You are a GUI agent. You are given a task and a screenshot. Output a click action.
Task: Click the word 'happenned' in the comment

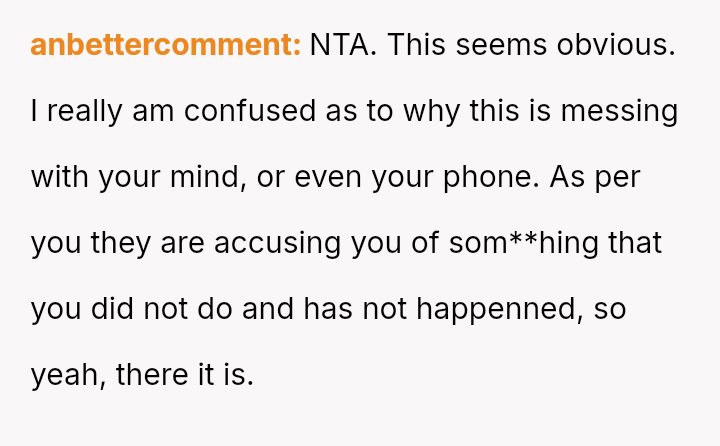(497, 309)
